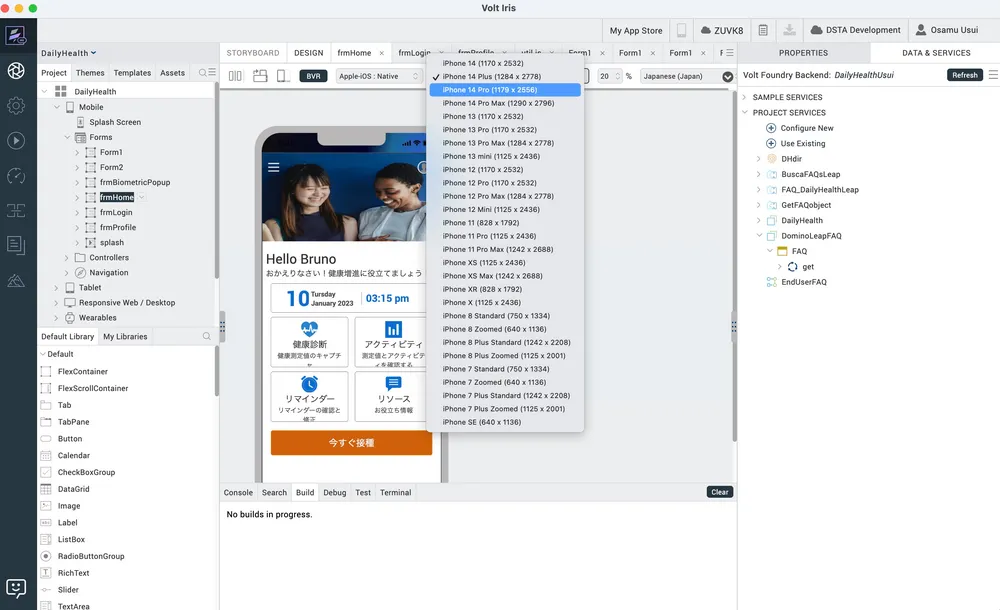Open the document list icon beside ZUVK8
This screenshot has height=610, width=1000.
763,30
